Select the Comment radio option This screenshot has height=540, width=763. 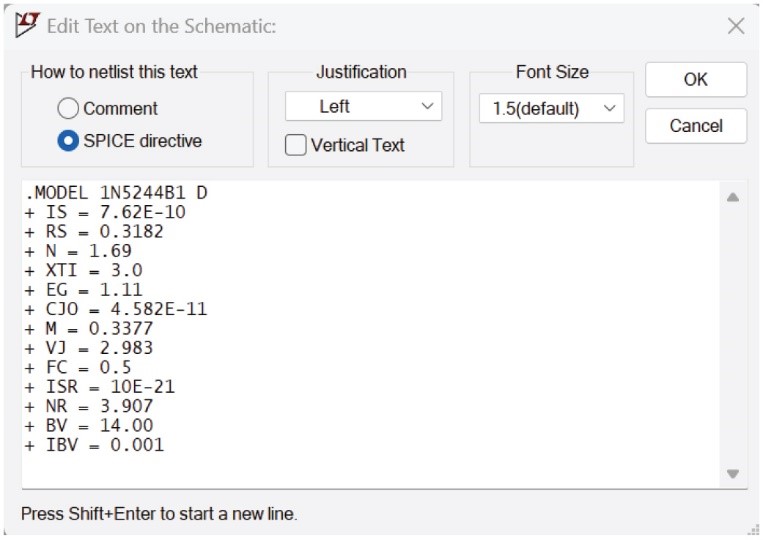[x=69, y=108]
